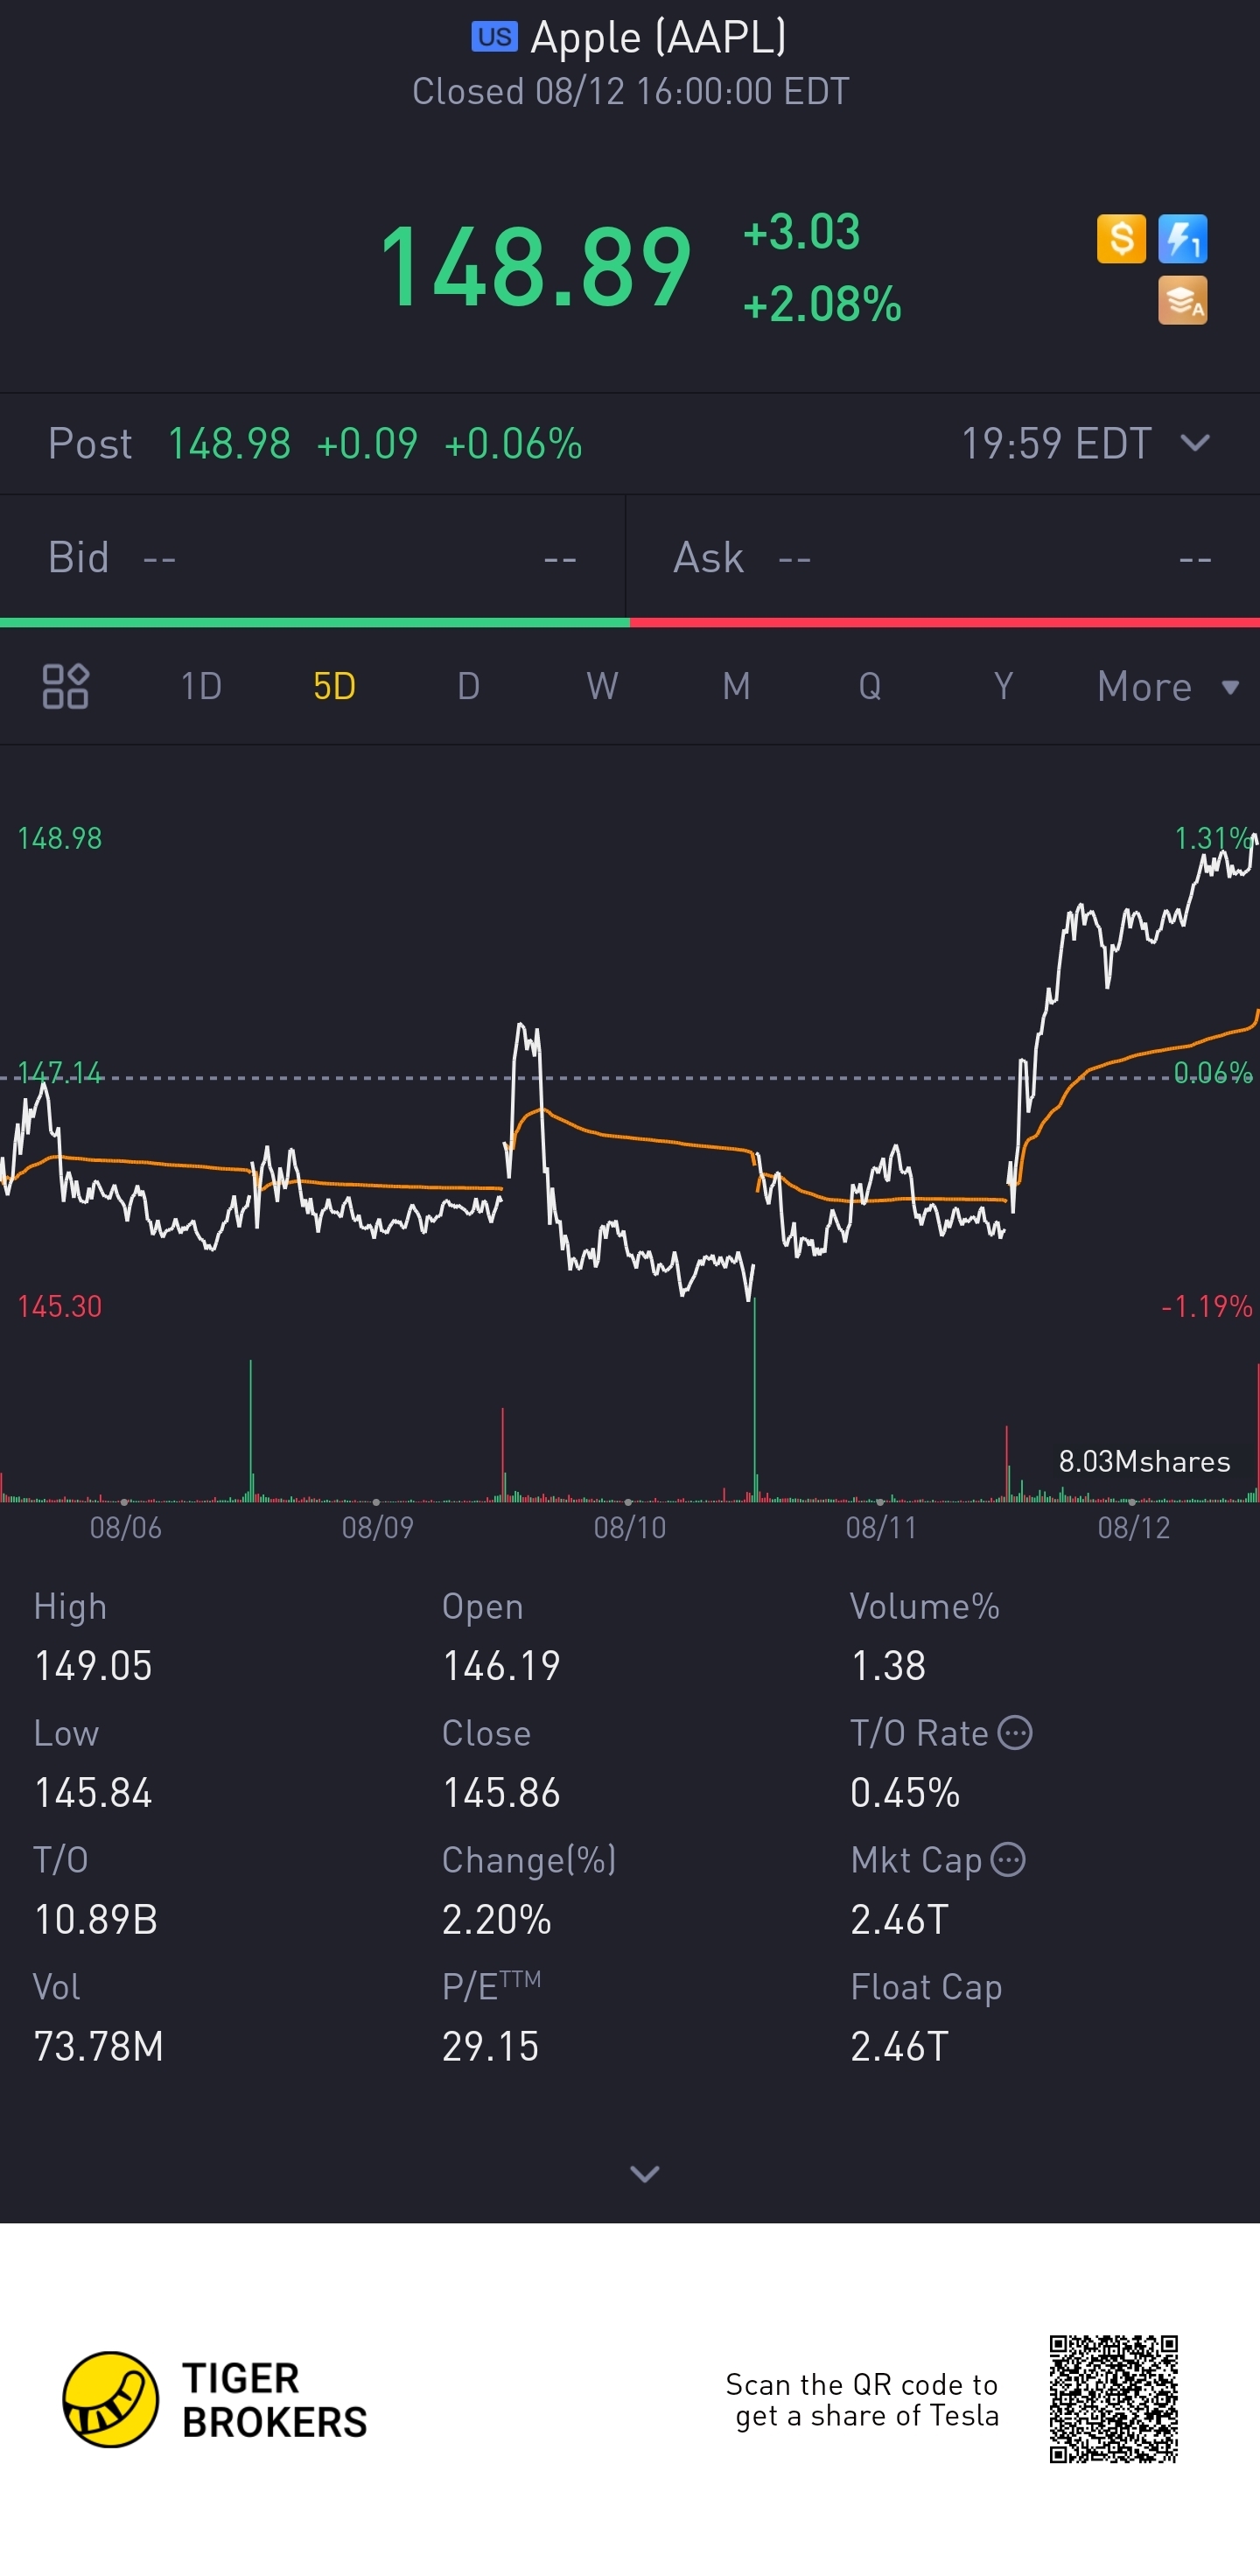Tap the 08/12 date marker on chart
The image size is (1260, 2576).
click(x=1133, y=1527)
